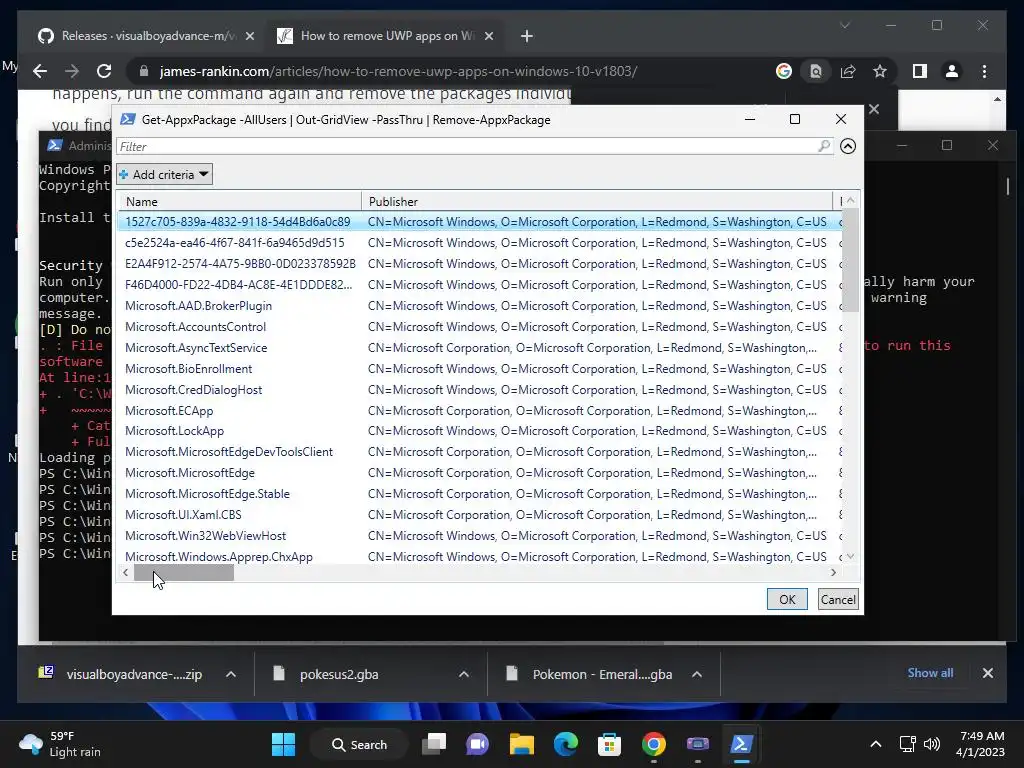
Task: Open Microsoft Store from the taskbar
Action: [x=609, y=744]
